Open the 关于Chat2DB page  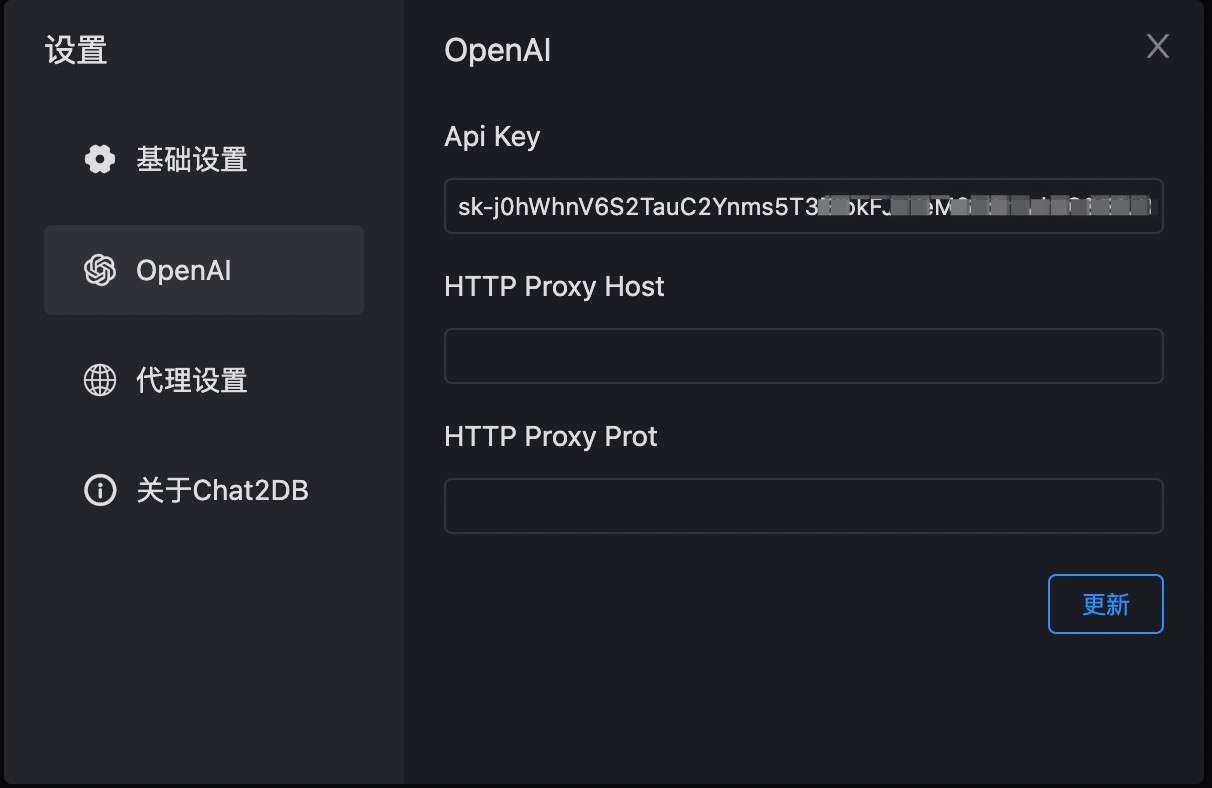[204, 490]
